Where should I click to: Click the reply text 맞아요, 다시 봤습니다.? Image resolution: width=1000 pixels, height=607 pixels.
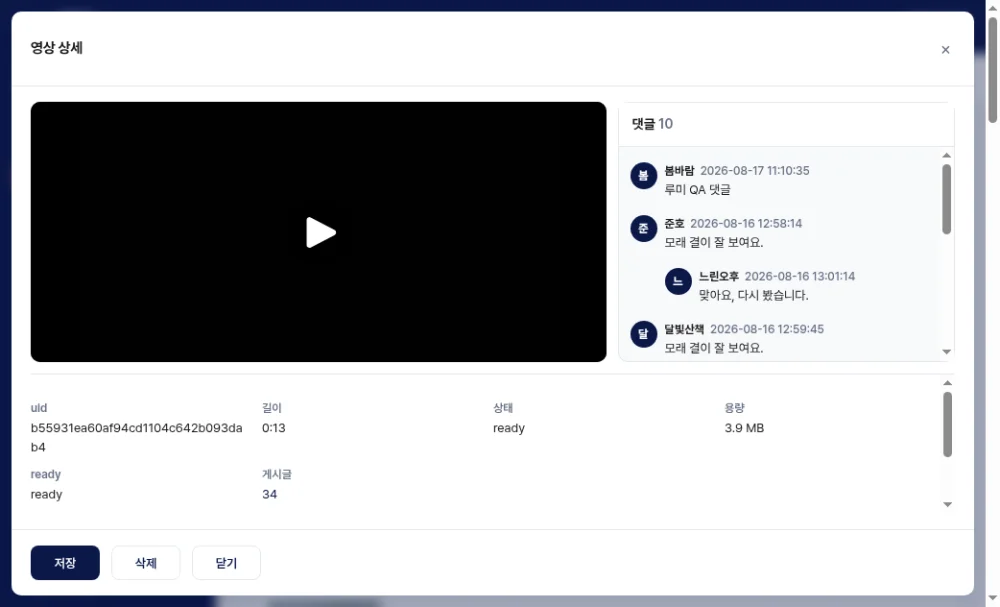tap(753, 295)
